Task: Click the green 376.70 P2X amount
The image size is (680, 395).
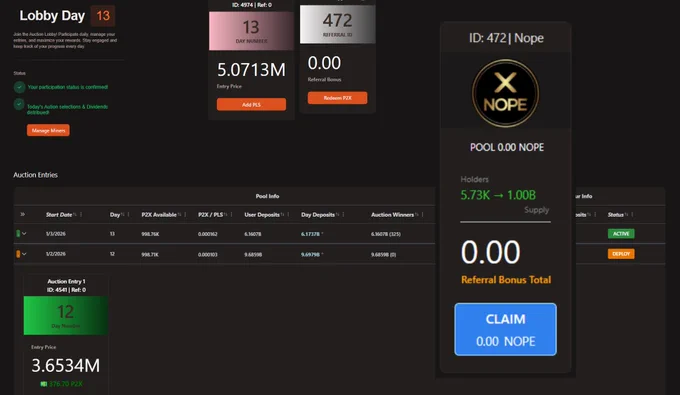Action: (65, 384)
